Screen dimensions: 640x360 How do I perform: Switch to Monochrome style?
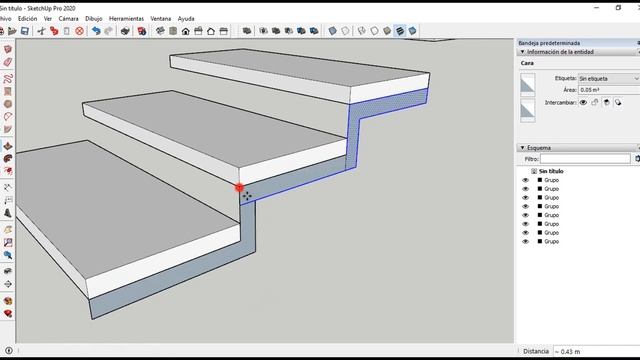point(413,31)
